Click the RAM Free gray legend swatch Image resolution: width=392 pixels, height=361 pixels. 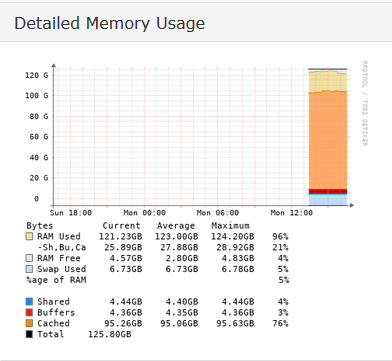pyautogui.click(x=29, y=258)
